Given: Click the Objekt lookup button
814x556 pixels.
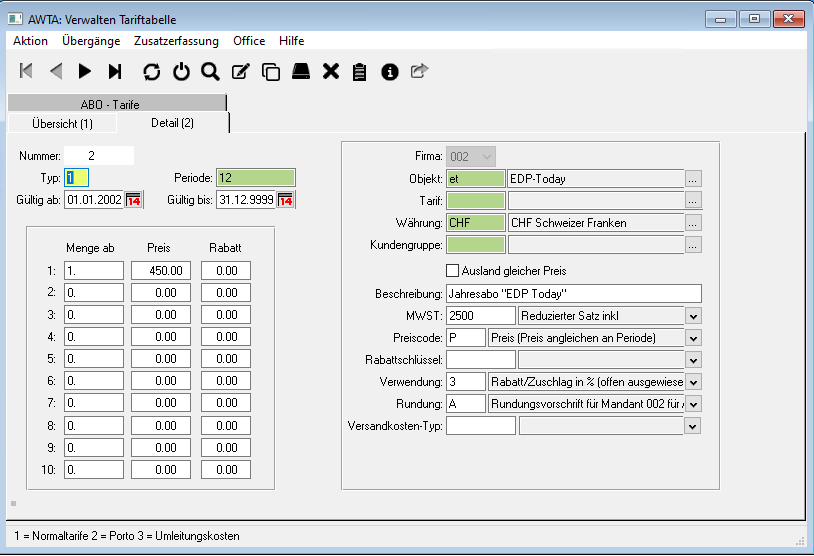Looking at the screenshot, I should click(693, 178).
